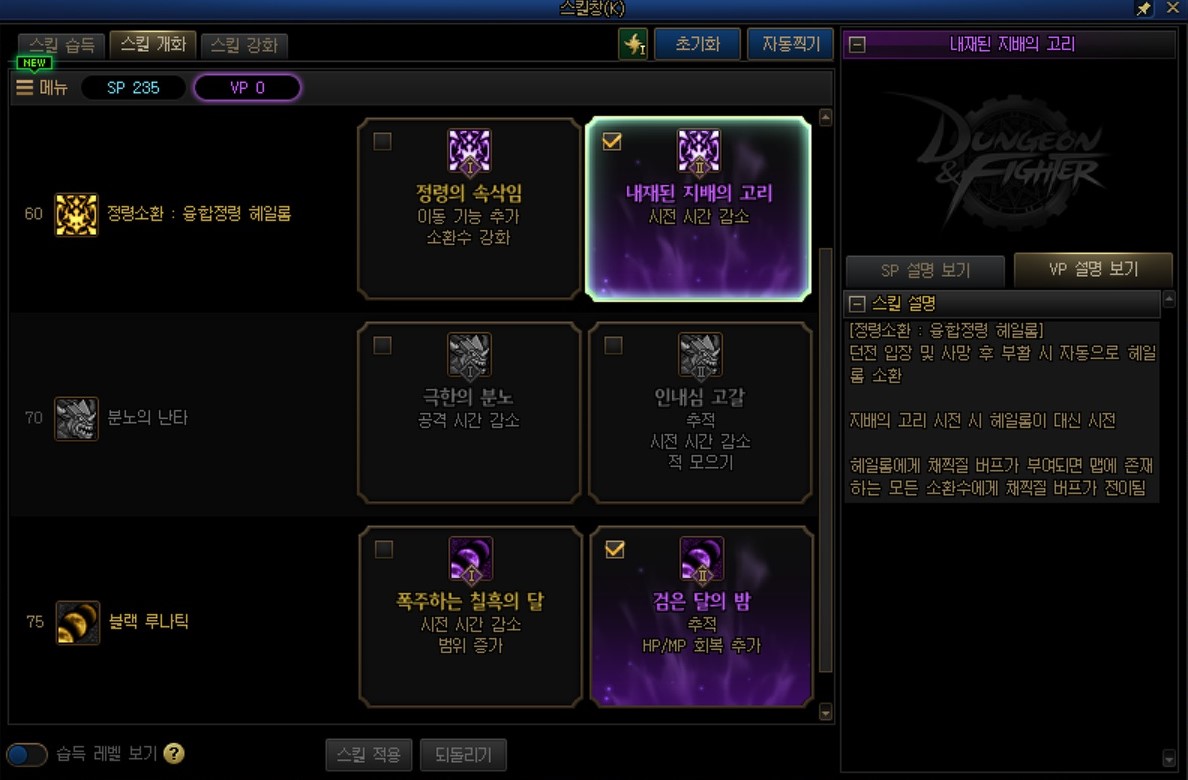Click the 자동찍기 button
Screen dimensions: 1188x780
click(790, 44)
